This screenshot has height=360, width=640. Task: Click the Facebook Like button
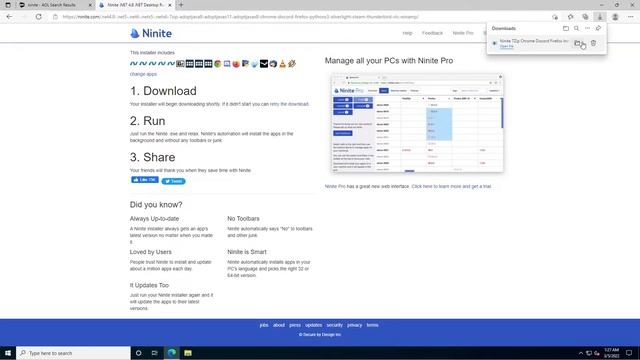[144, 180]
